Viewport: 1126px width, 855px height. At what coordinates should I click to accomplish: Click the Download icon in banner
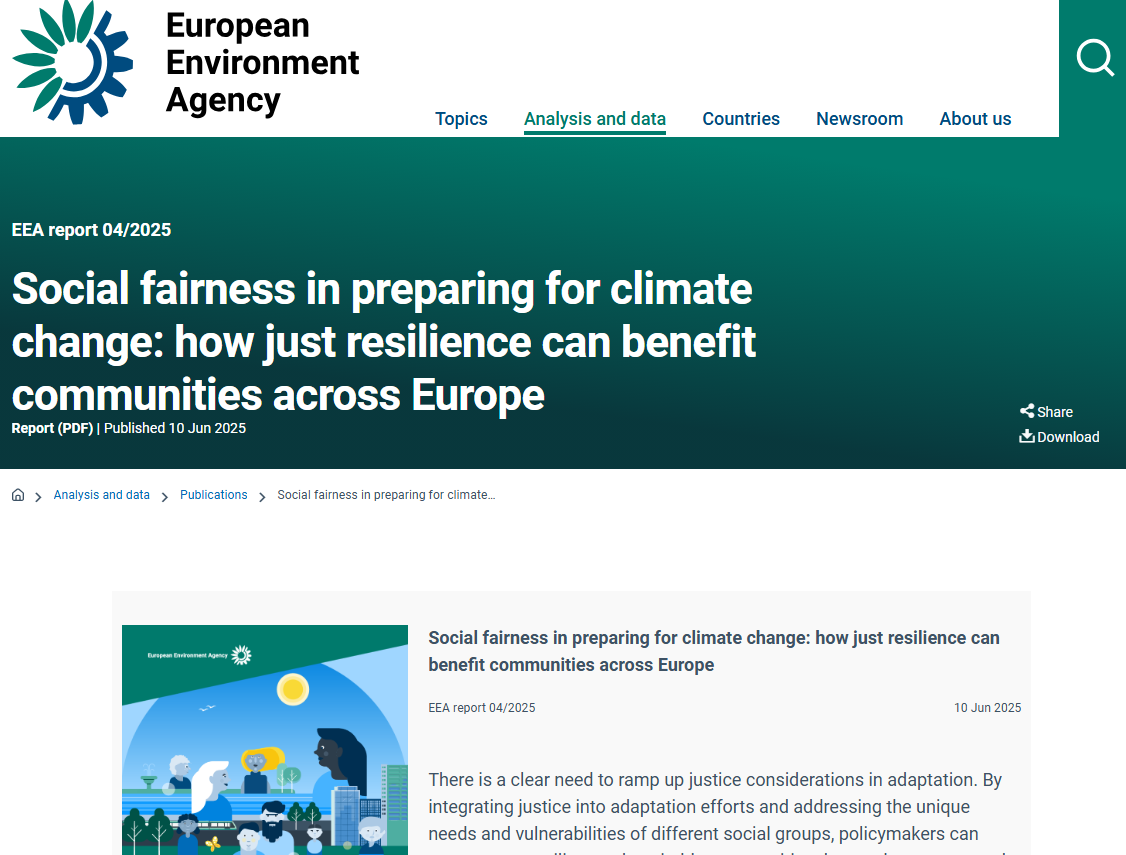[1027, 436]
